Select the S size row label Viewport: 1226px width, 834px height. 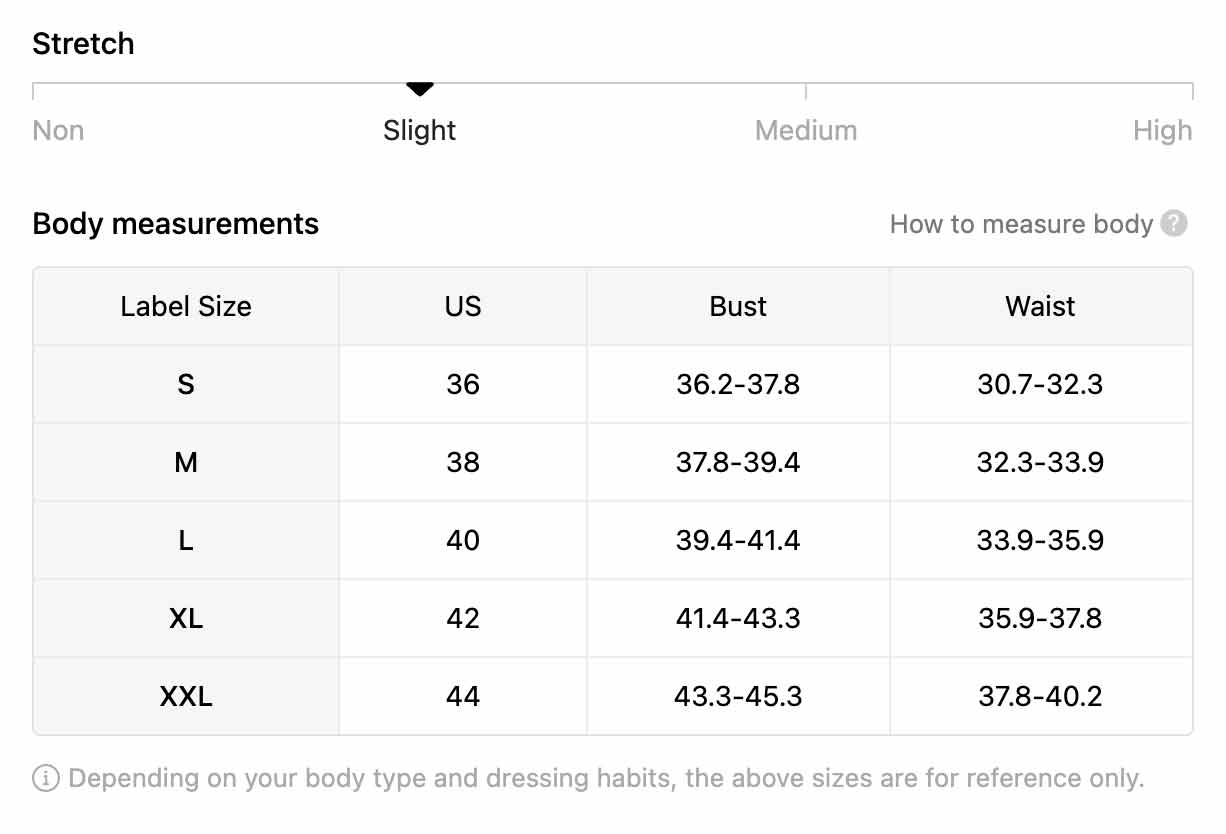(186, 384)
